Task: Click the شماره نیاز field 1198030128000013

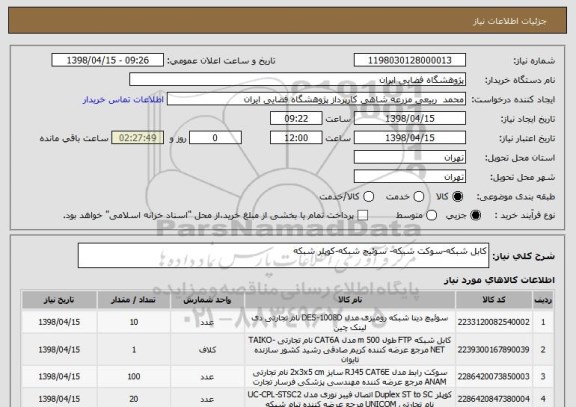Action: pyautogui.click(x=410, y=60)
